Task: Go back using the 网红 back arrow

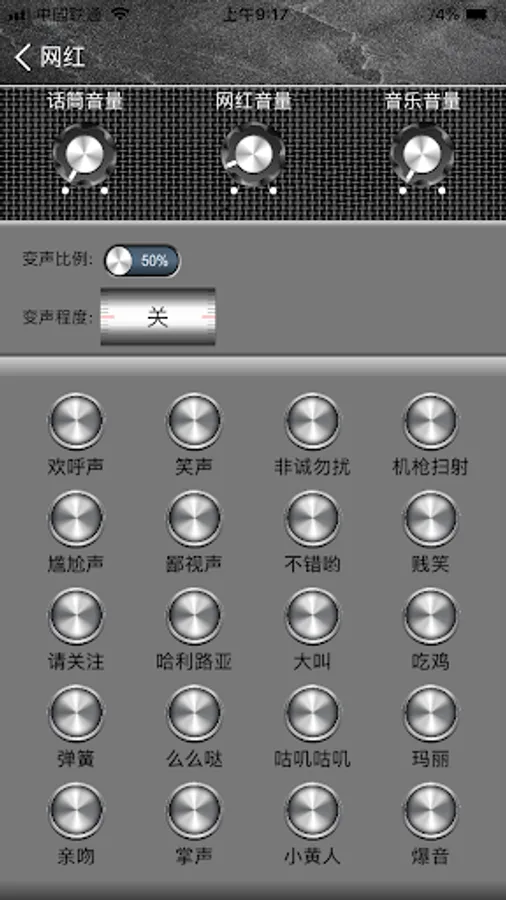Action: pyautogui.click(x=23, y=57)
